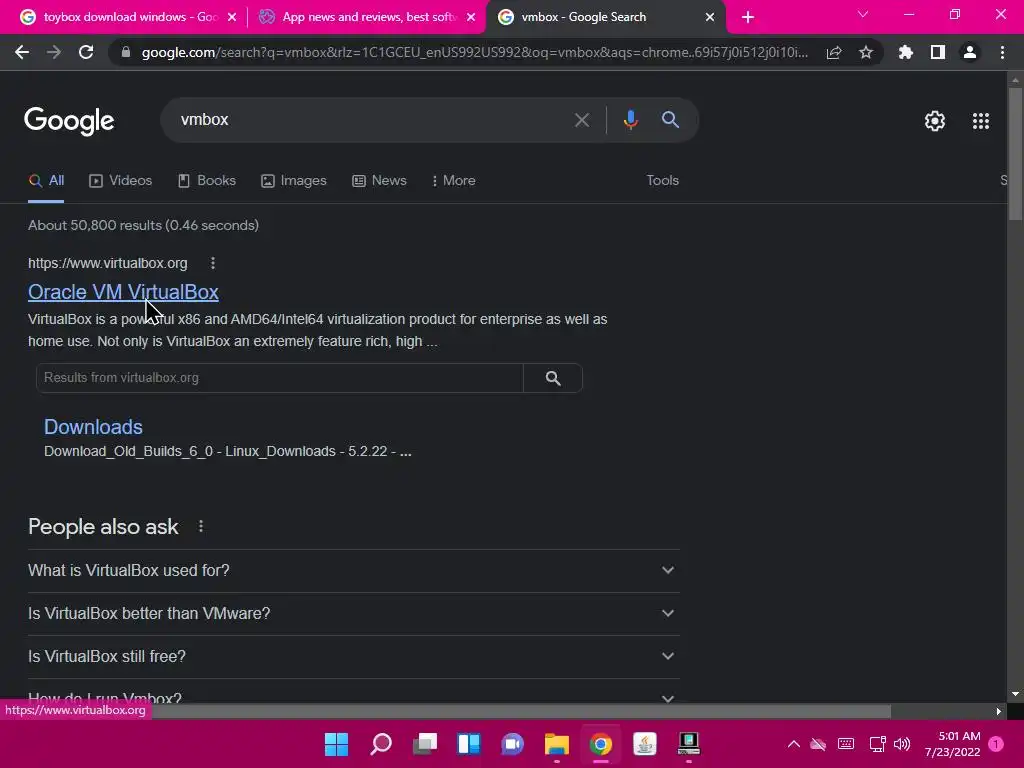
Task: Close the toybox download windows tab
Action: tap(232, 18)
